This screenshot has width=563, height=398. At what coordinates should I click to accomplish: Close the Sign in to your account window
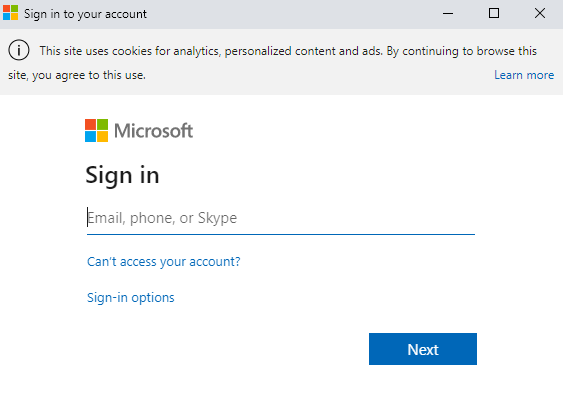point(540,14)
